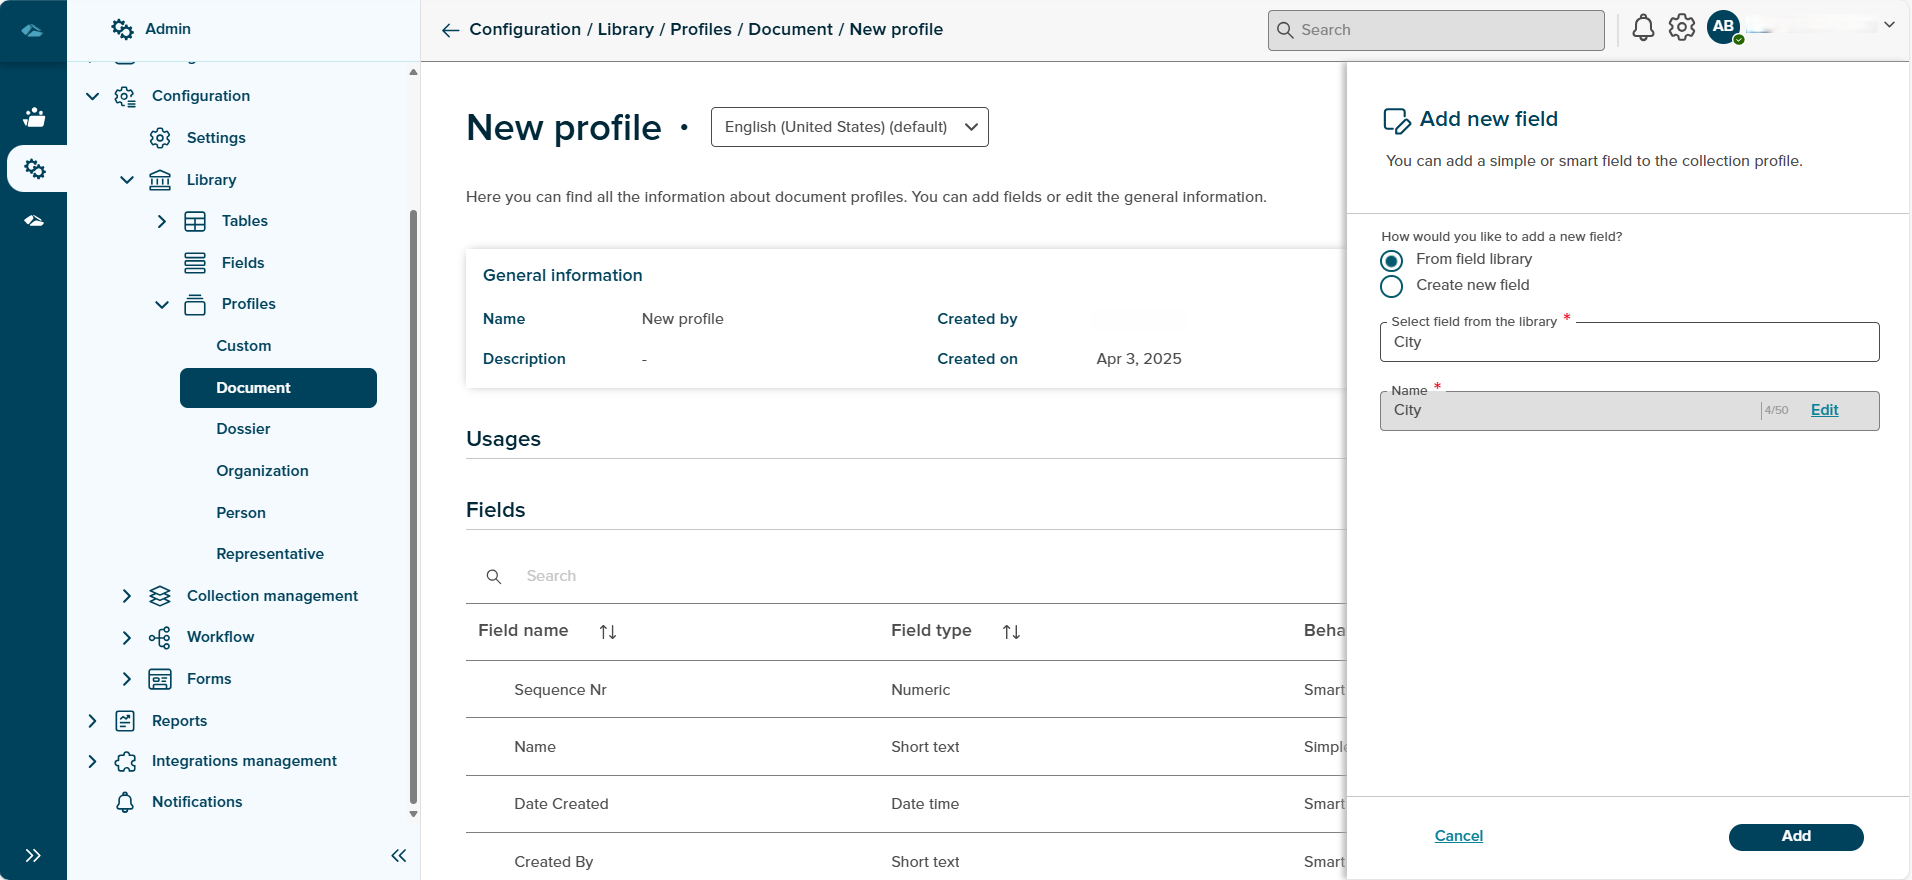Image resolution: width=1912 pixels, height=880 pixels.
Task: Go to Fields in the Library menu
Action: (x=243, y=263)
